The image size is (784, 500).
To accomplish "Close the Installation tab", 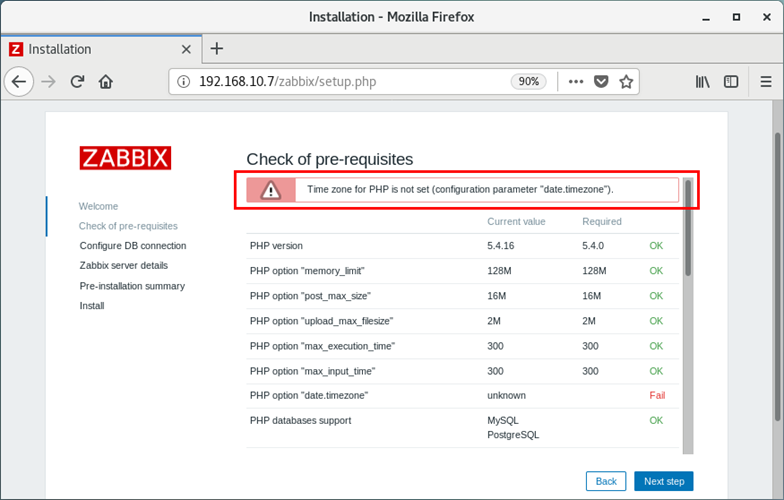I will pyautogui.click(x=186, y=49).
